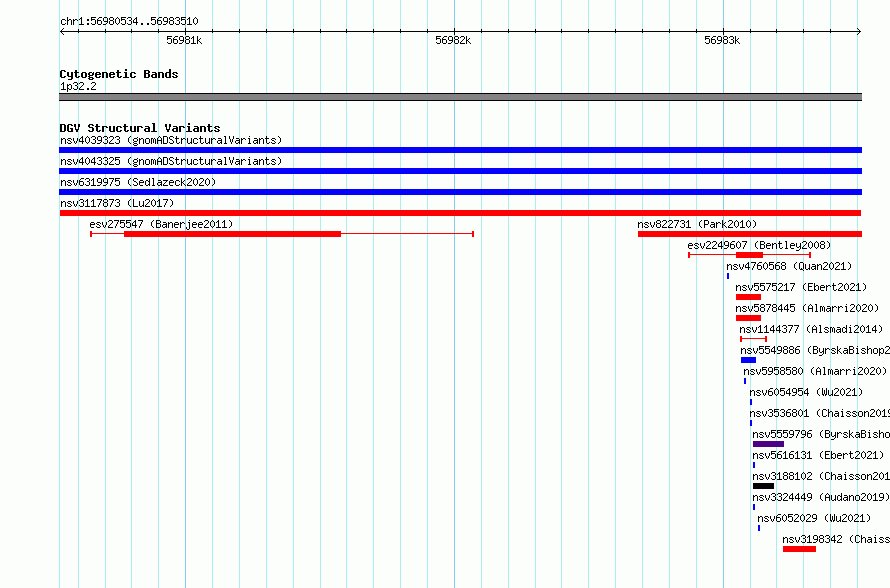The image size is (890, 588).
Task: Select the nsv3188102 black variant bar
Action: [763, 486]
